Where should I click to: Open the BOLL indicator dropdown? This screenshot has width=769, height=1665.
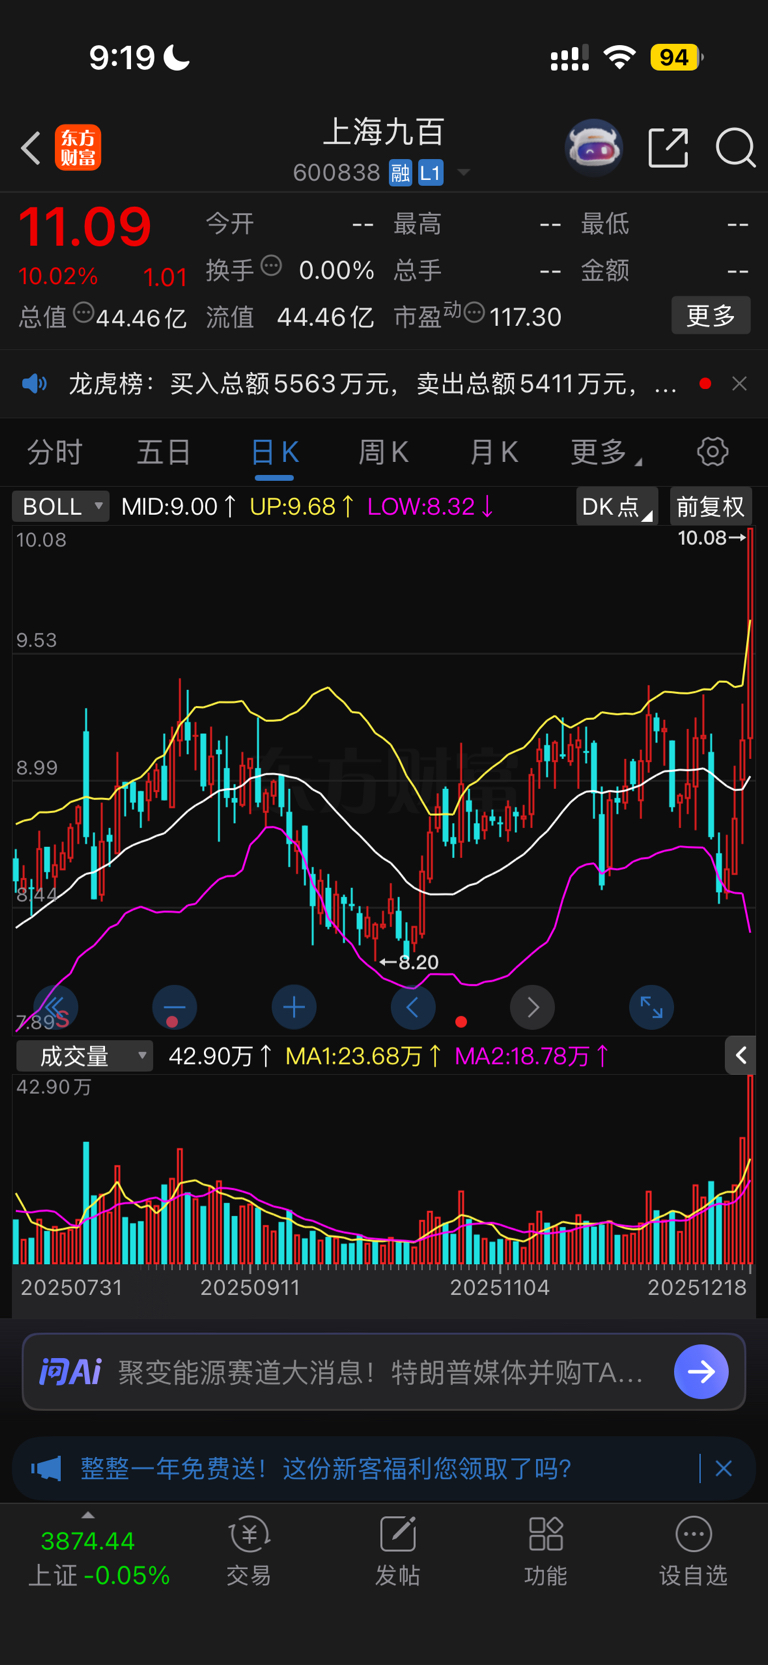[x=60, y=507]
